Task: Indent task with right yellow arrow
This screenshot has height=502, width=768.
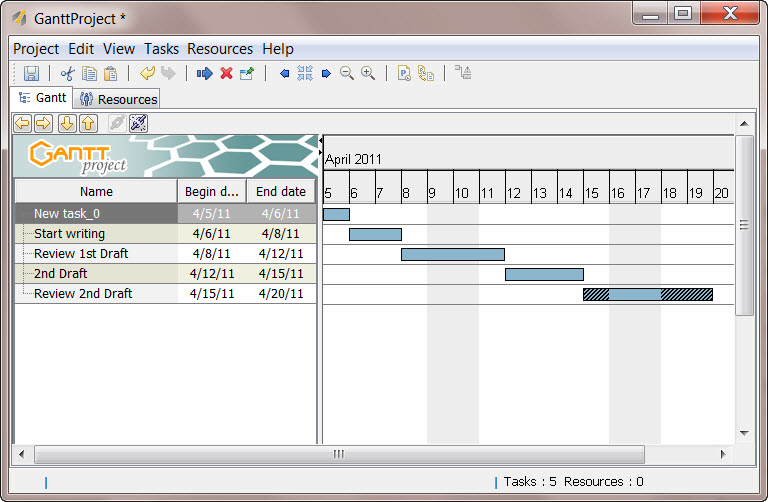Action: (43, 123)
